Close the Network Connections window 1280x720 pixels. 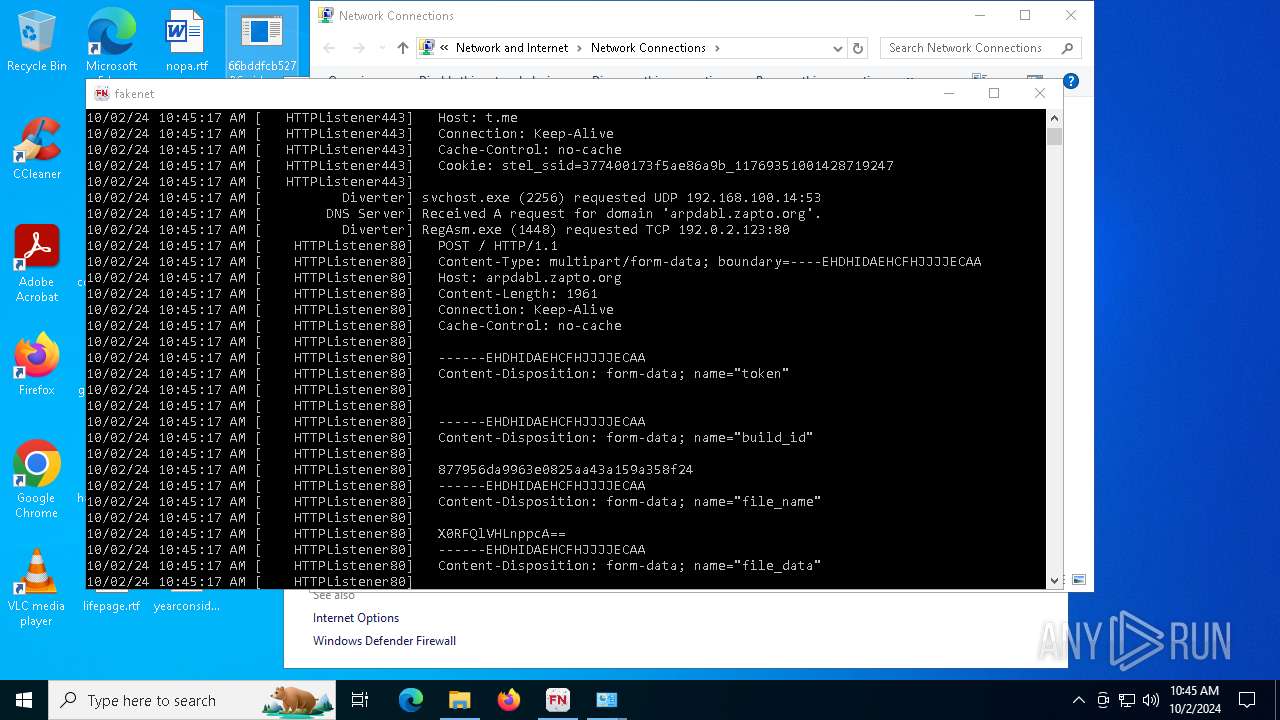1071,15
